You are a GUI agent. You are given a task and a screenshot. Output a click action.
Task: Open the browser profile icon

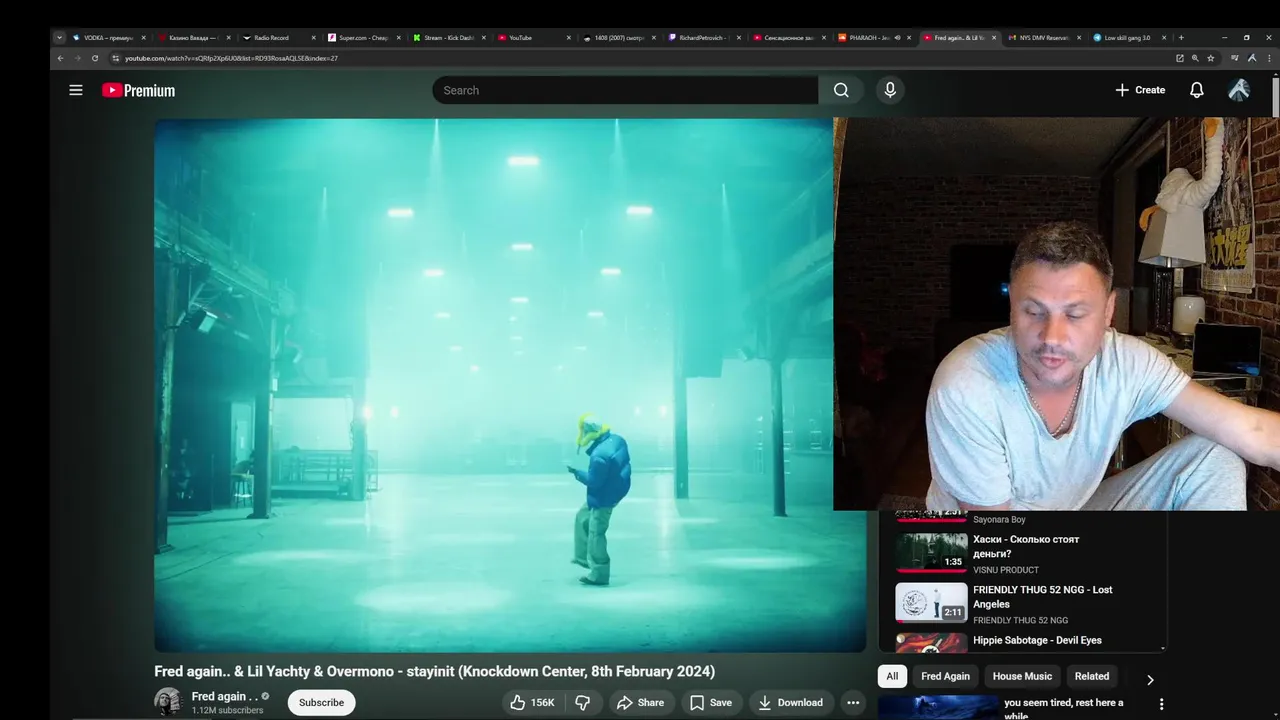(1252, 58)
